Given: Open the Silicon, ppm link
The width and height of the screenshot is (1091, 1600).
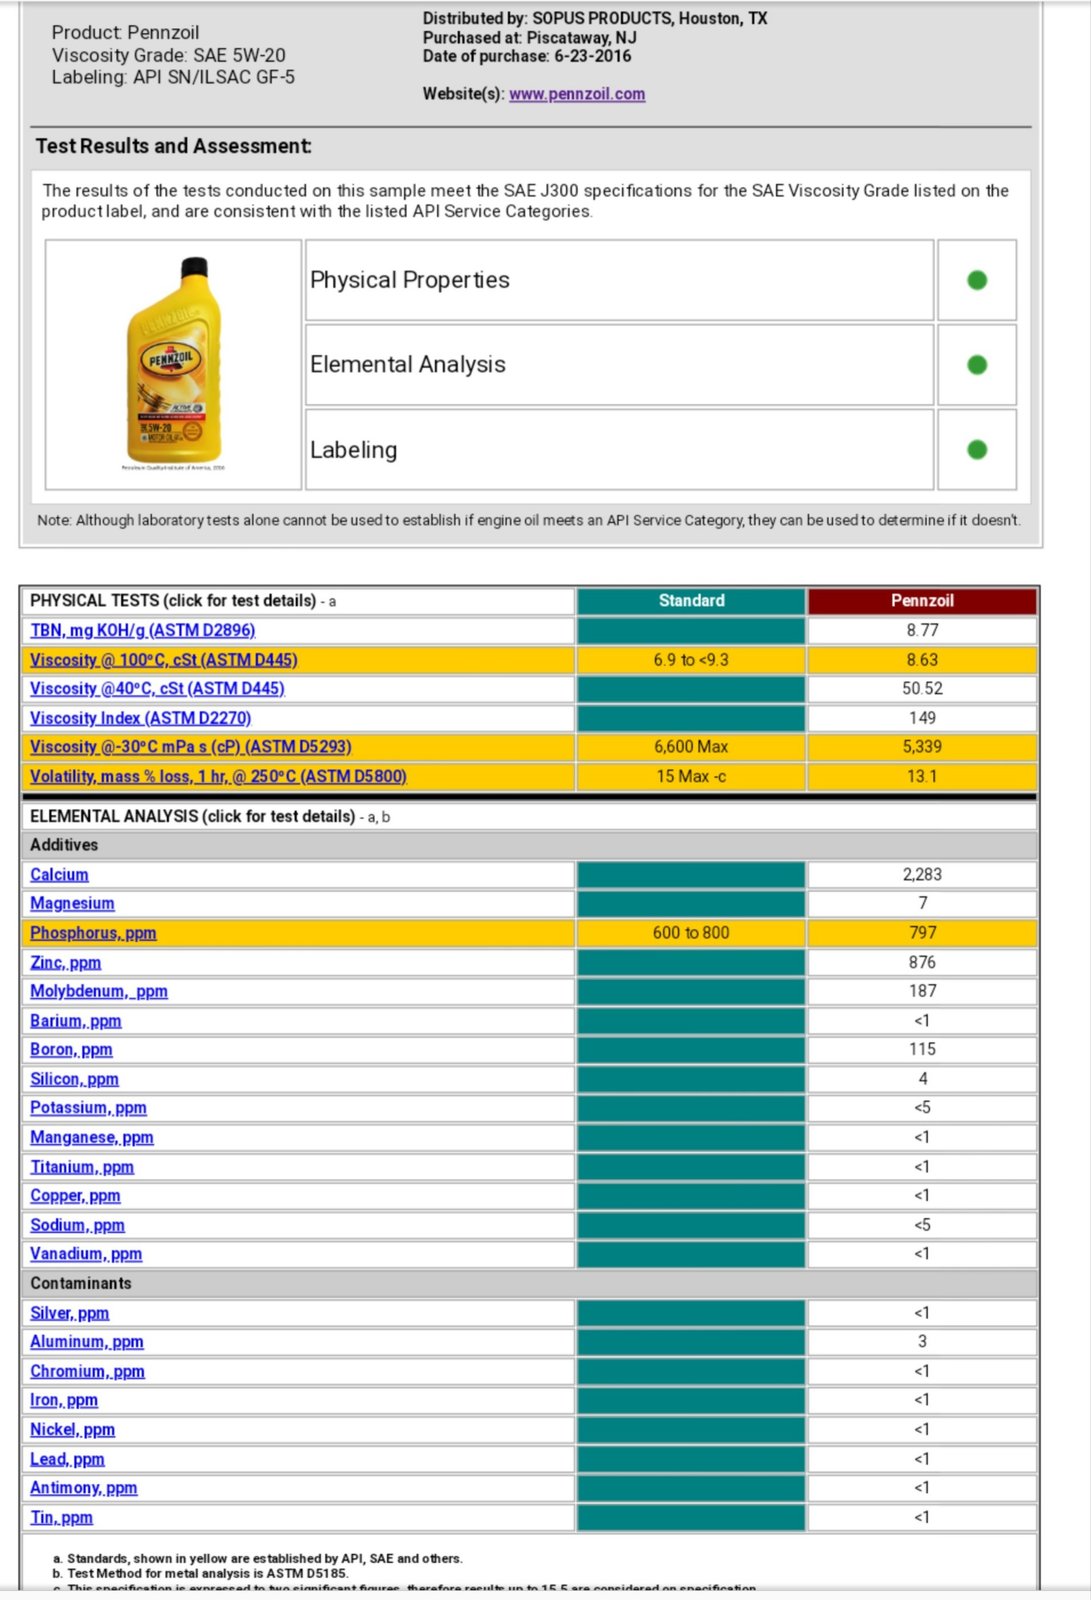Looking at the screenshot, I should tap(74, 1080).
